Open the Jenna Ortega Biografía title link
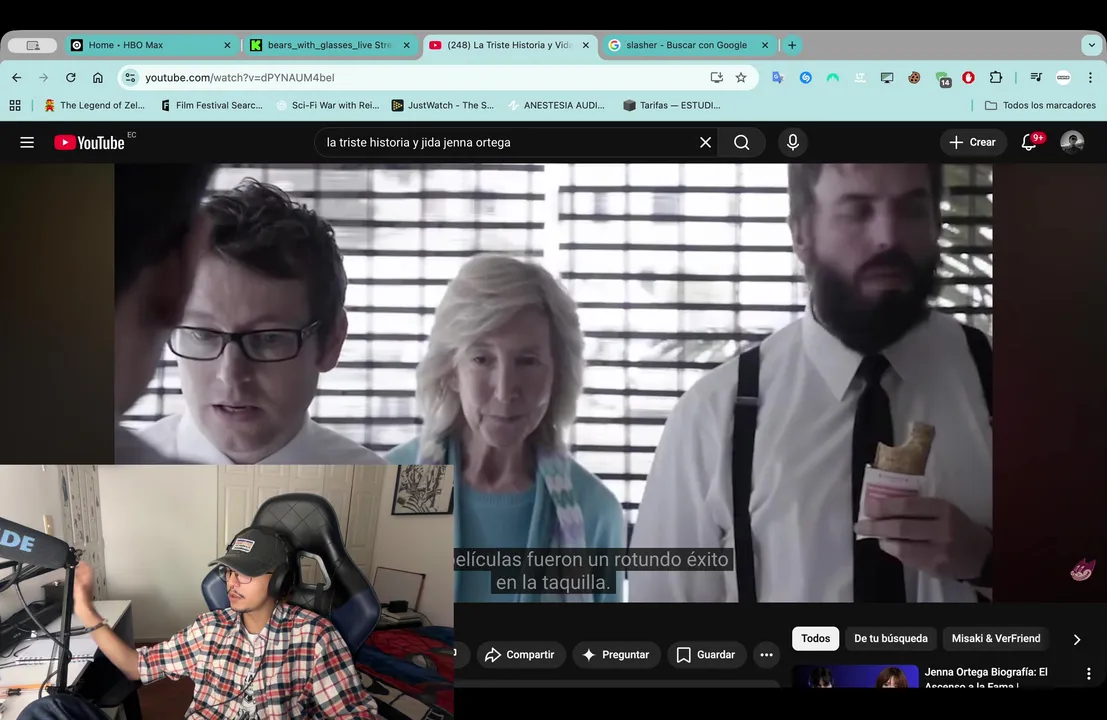 click(986, 678)
